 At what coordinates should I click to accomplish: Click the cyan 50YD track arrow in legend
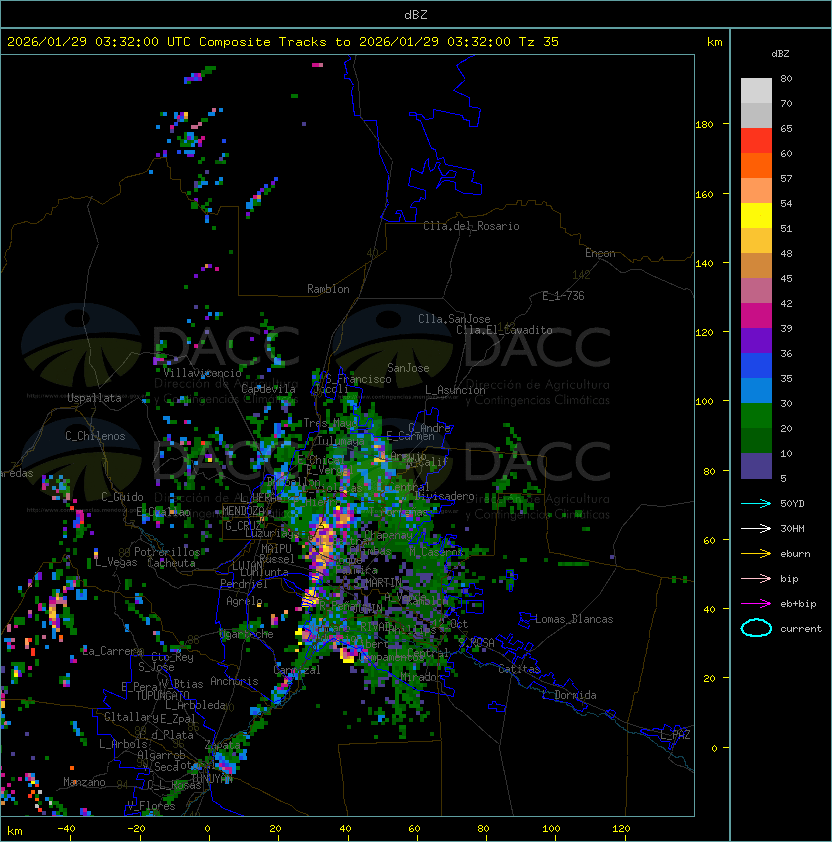[x=756, y=503]
